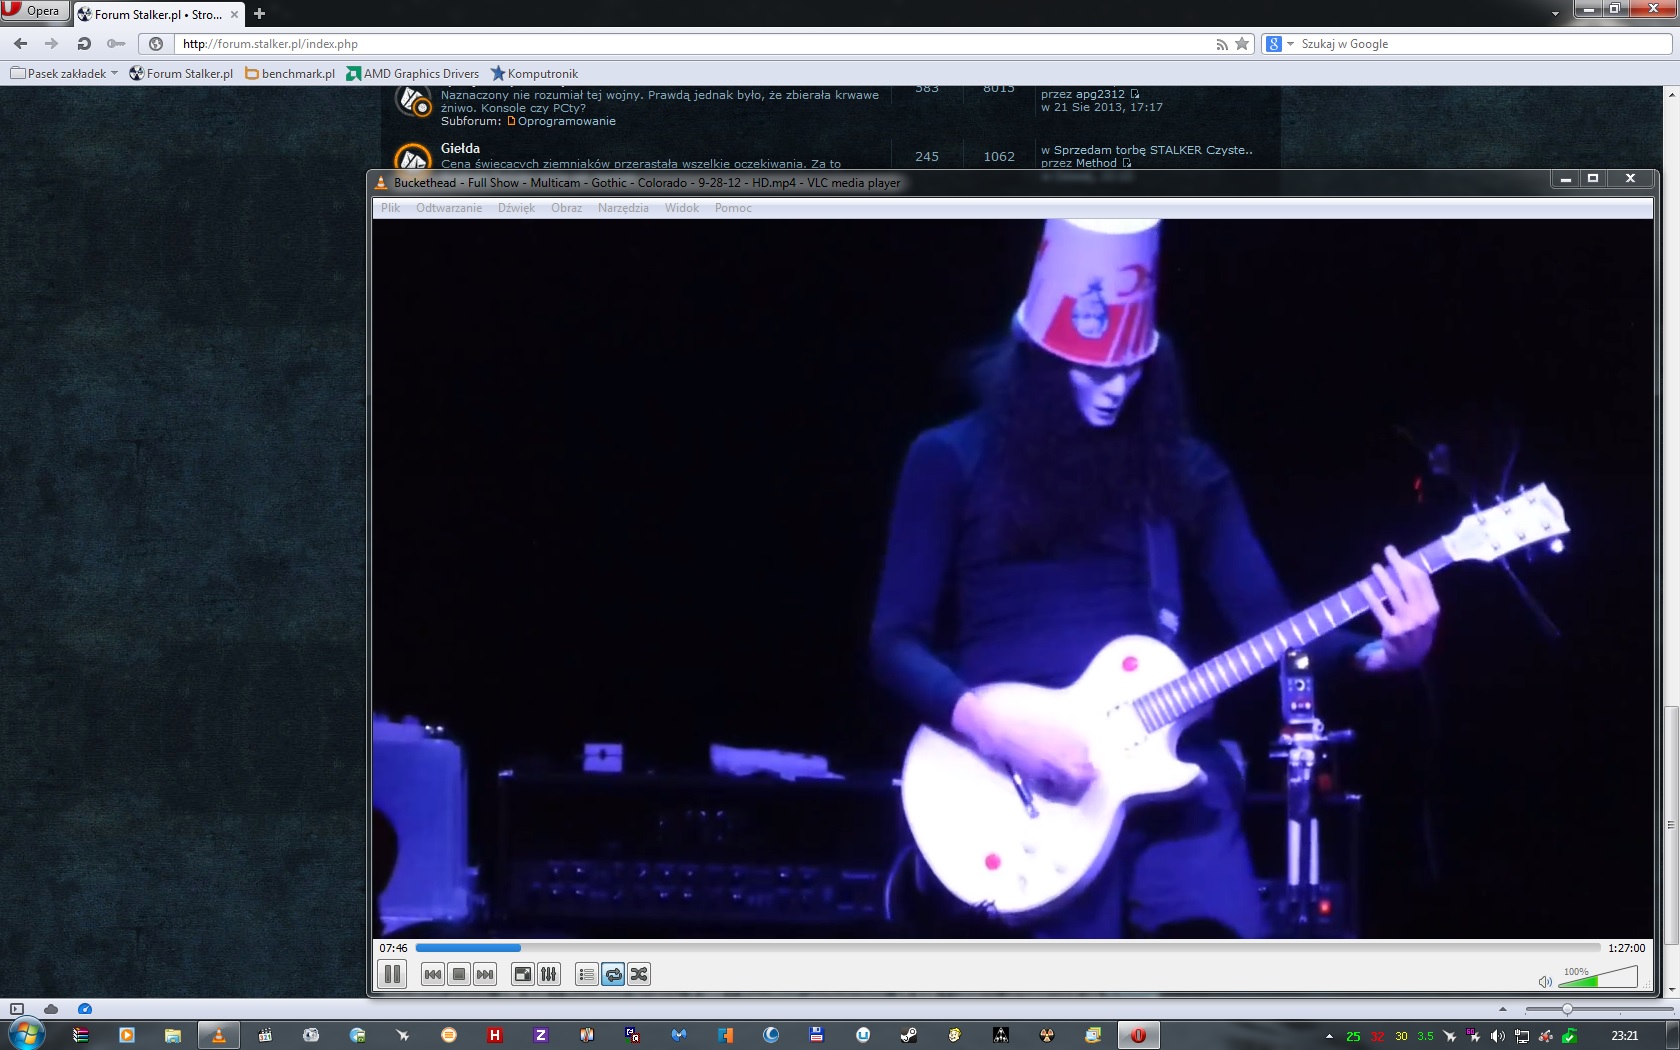Viewport: 1680px width, 1050px height.
Task: Select the Forum Stalker.pl browser tab
Action: coord(158,14)
